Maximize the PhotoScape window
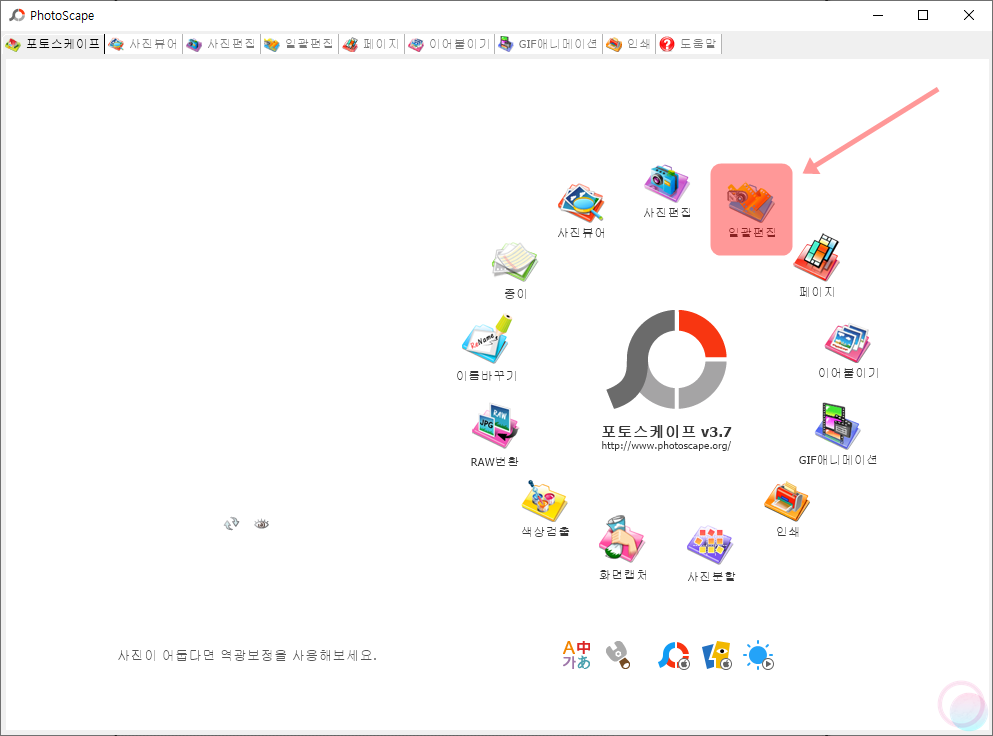The width and height of the screenshot is (993, 736). click(923, 15)
